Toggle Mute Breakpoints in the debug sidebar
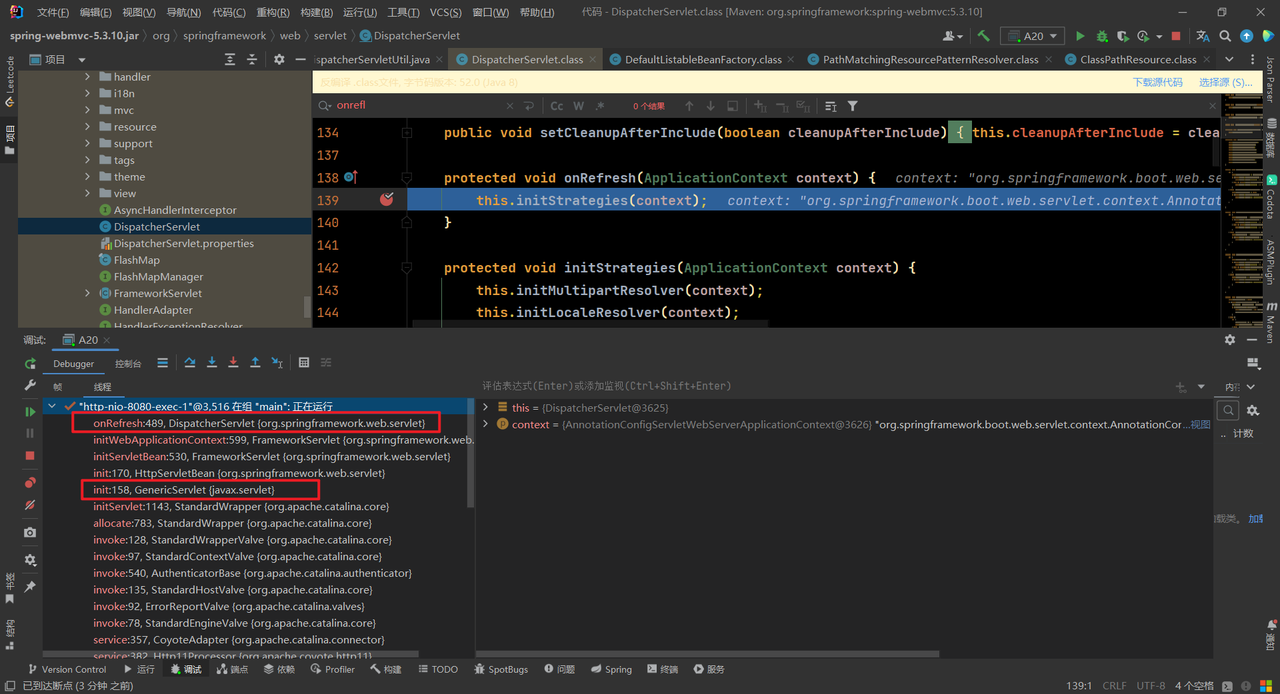 tap(30, 505)
